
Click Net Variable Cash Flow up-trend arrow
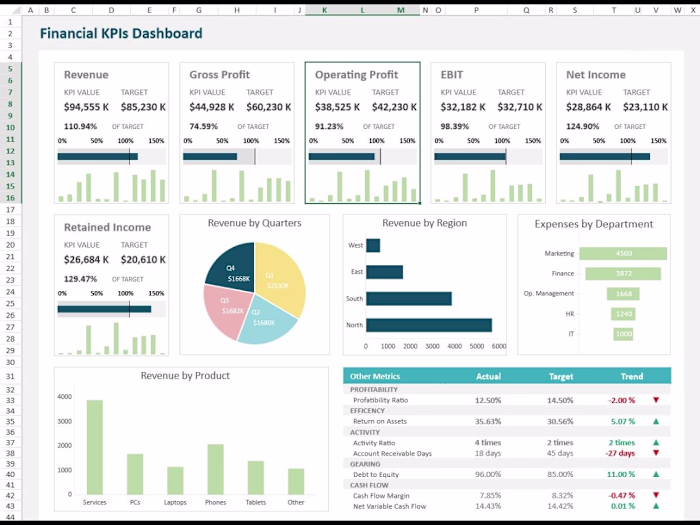[x=656, y=506]
